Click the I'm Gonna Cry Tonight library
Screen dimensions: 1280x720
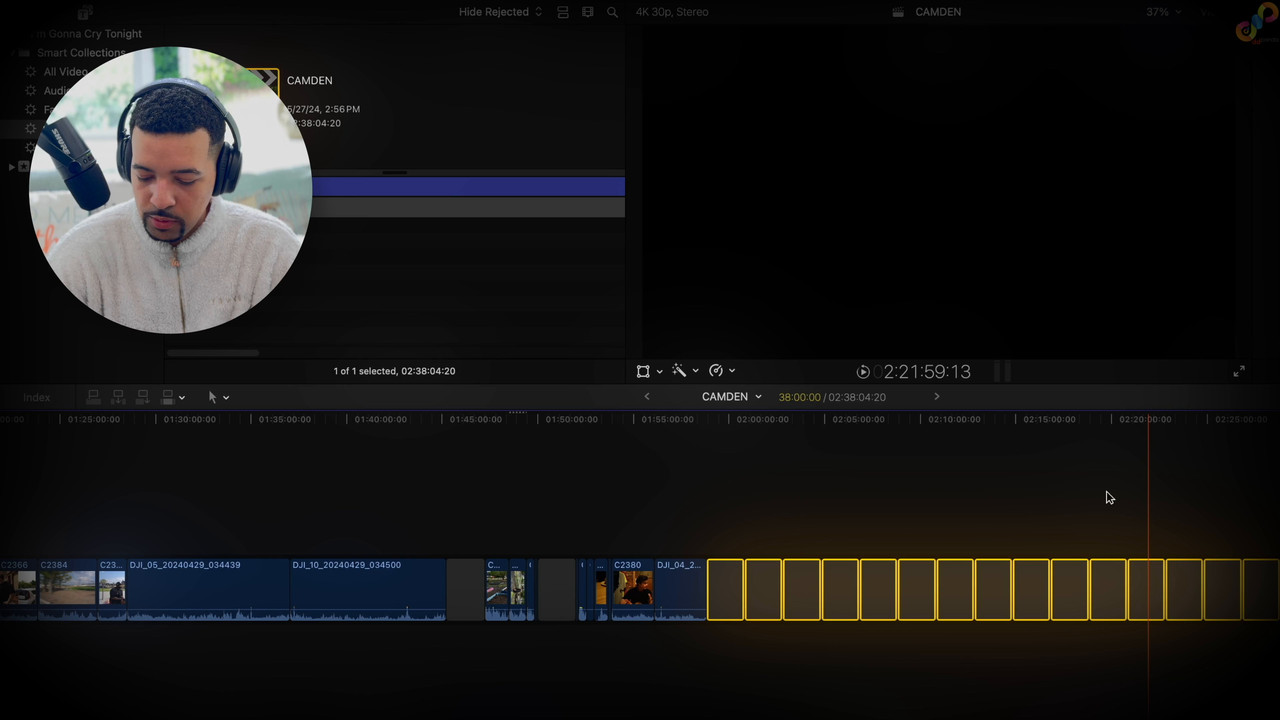pyautogui.click(x=85, y=33)
